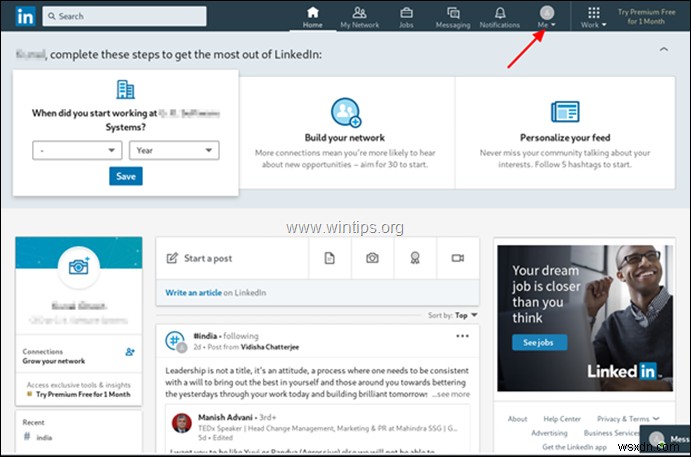Open the Build your network heading
691x457 pixels.
[x=345, y=137]
